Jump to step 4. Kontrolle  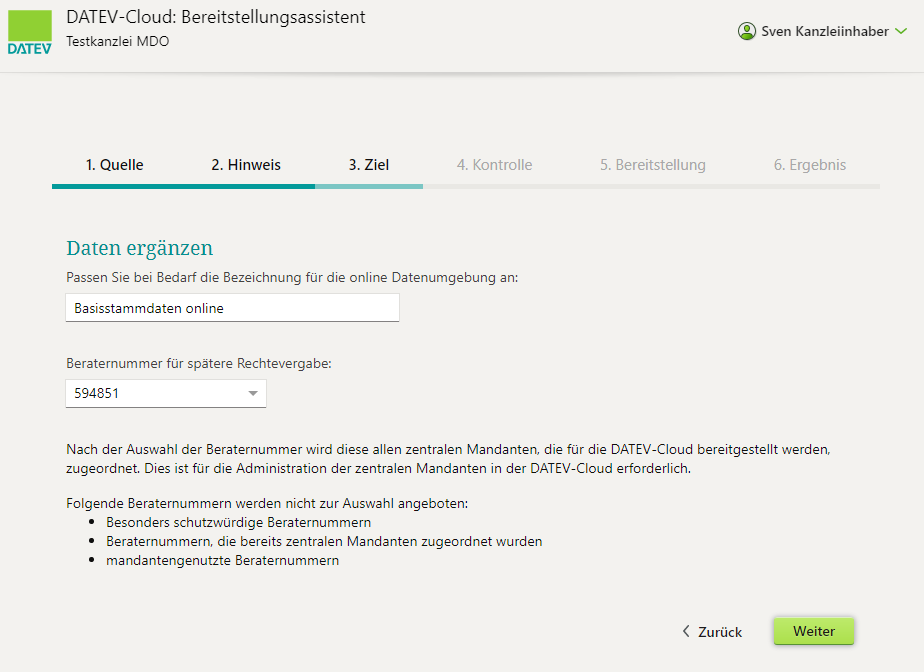click(x=494, y=165)
